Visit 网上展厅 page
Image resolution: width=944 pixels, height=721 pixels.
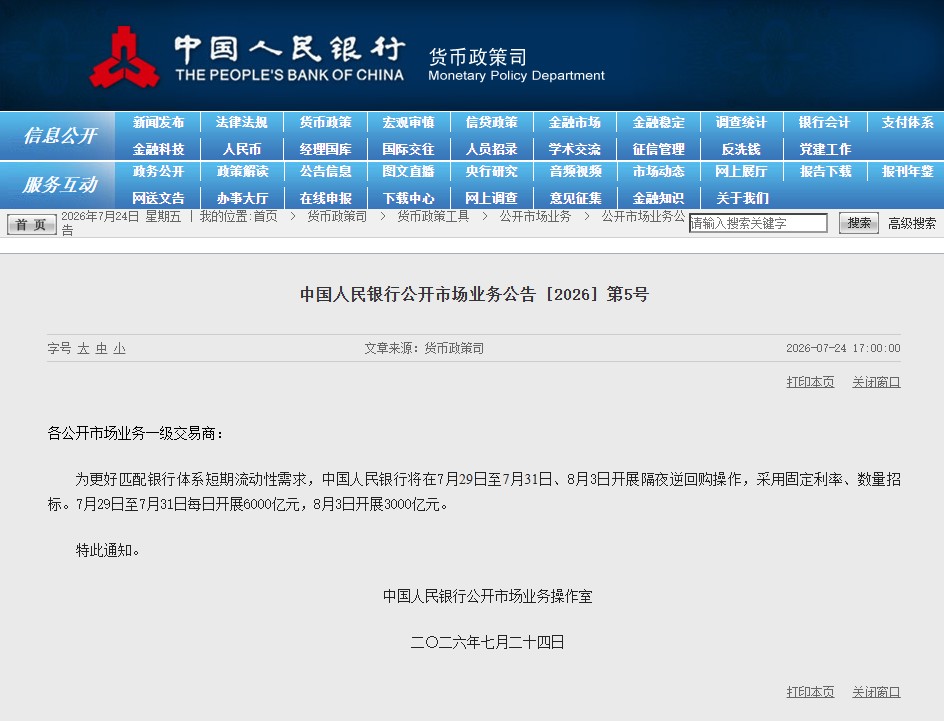[741, 172]
